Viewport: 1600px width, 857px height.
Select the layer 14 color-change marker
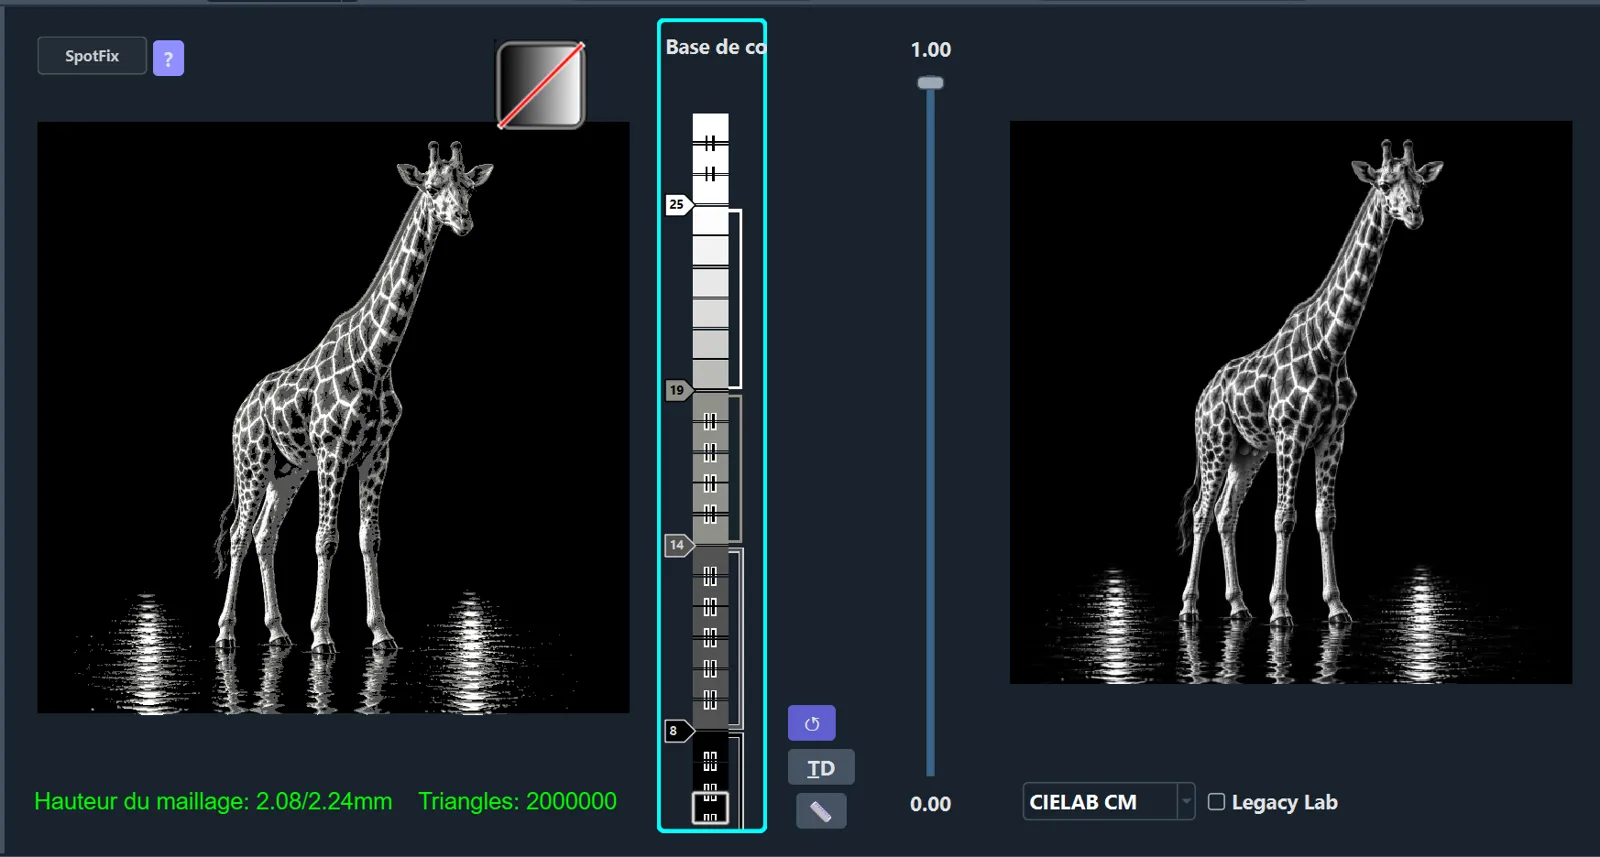point(678,545)
